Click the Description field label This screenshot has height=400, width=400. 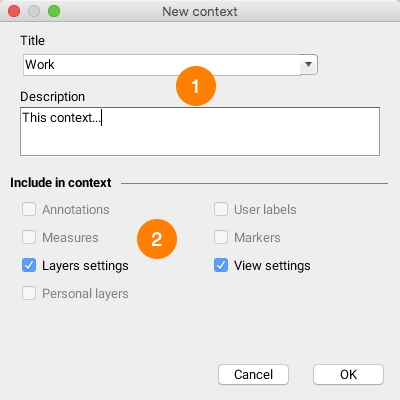53,97
